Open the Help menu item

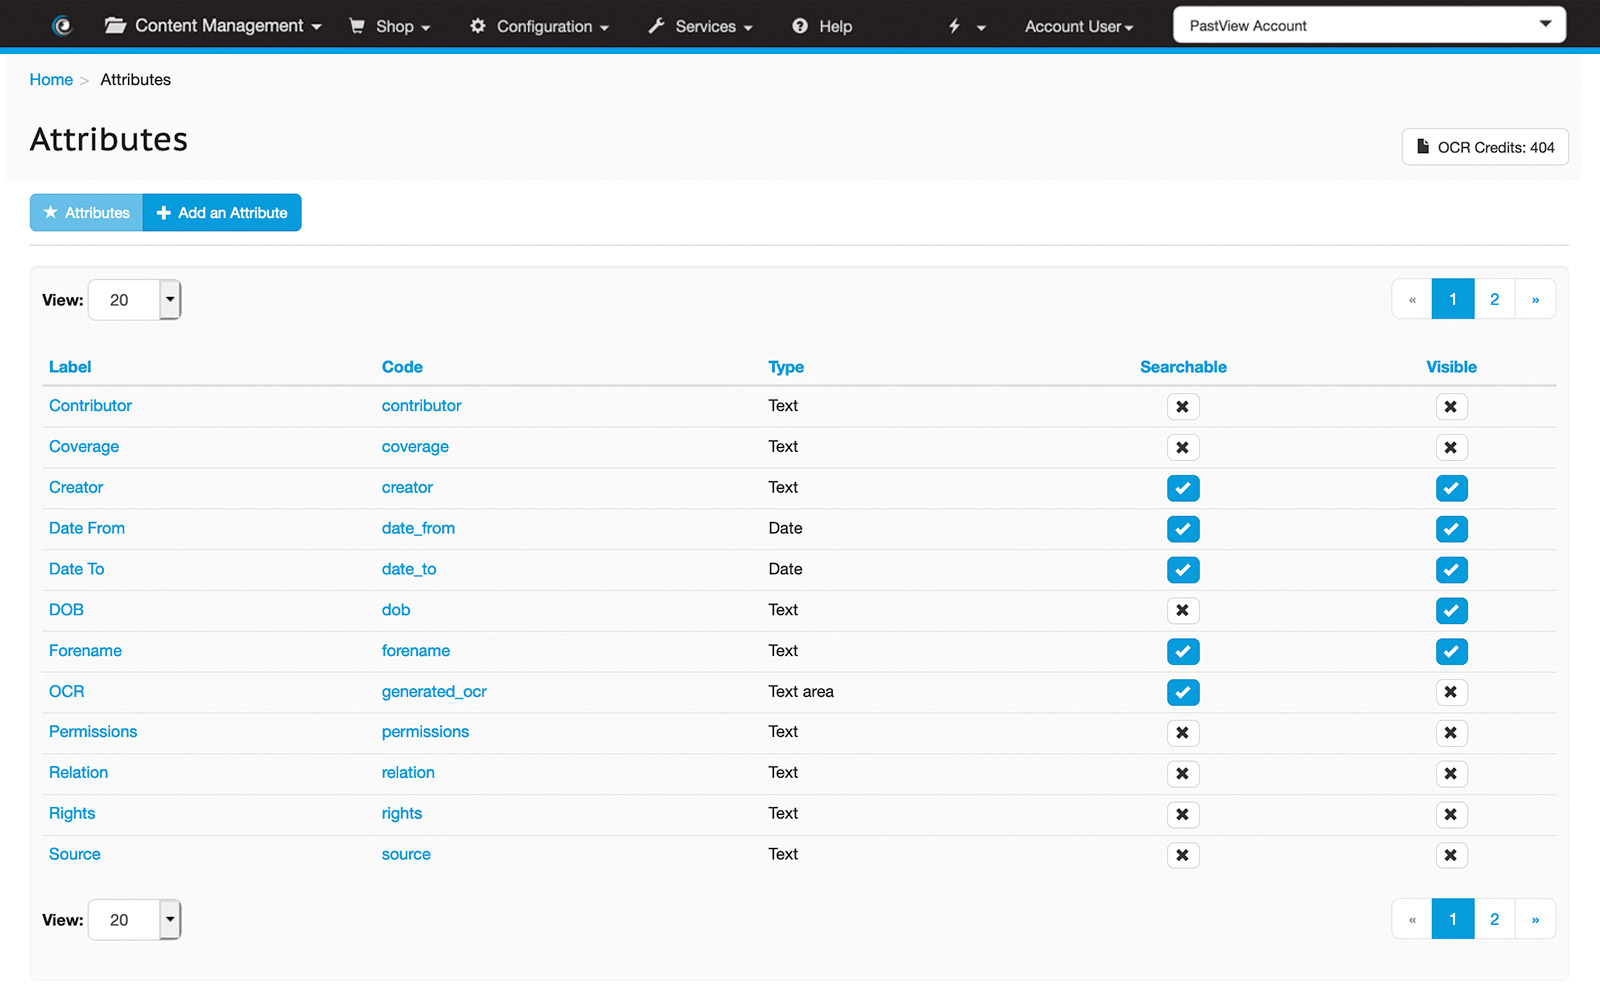click(x=822, y=26)
